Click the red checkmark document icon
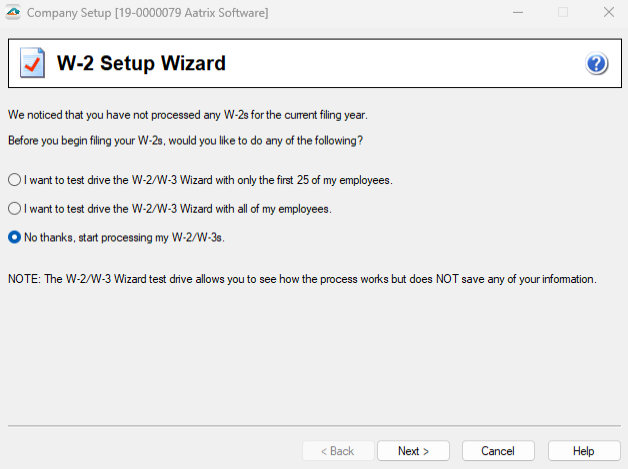Screen dimensions: 628x469 32,64
